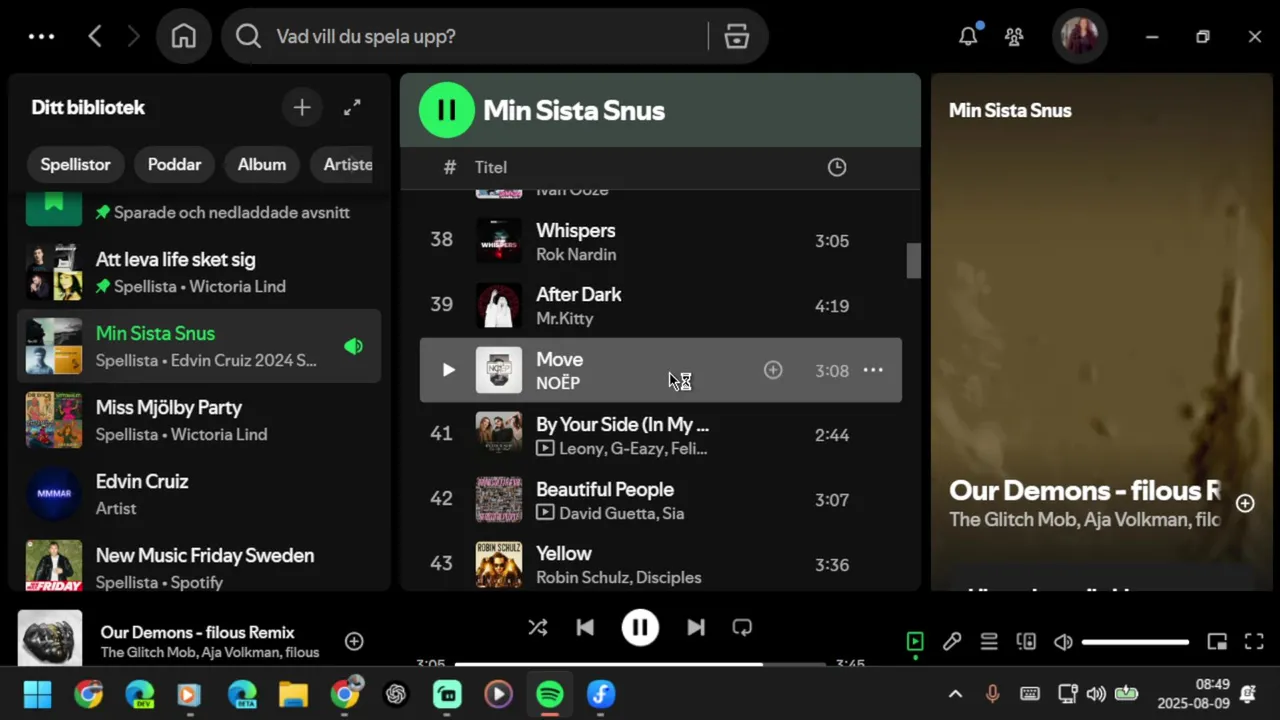
Task: Open notifications bell
Action: pos(968,36)
